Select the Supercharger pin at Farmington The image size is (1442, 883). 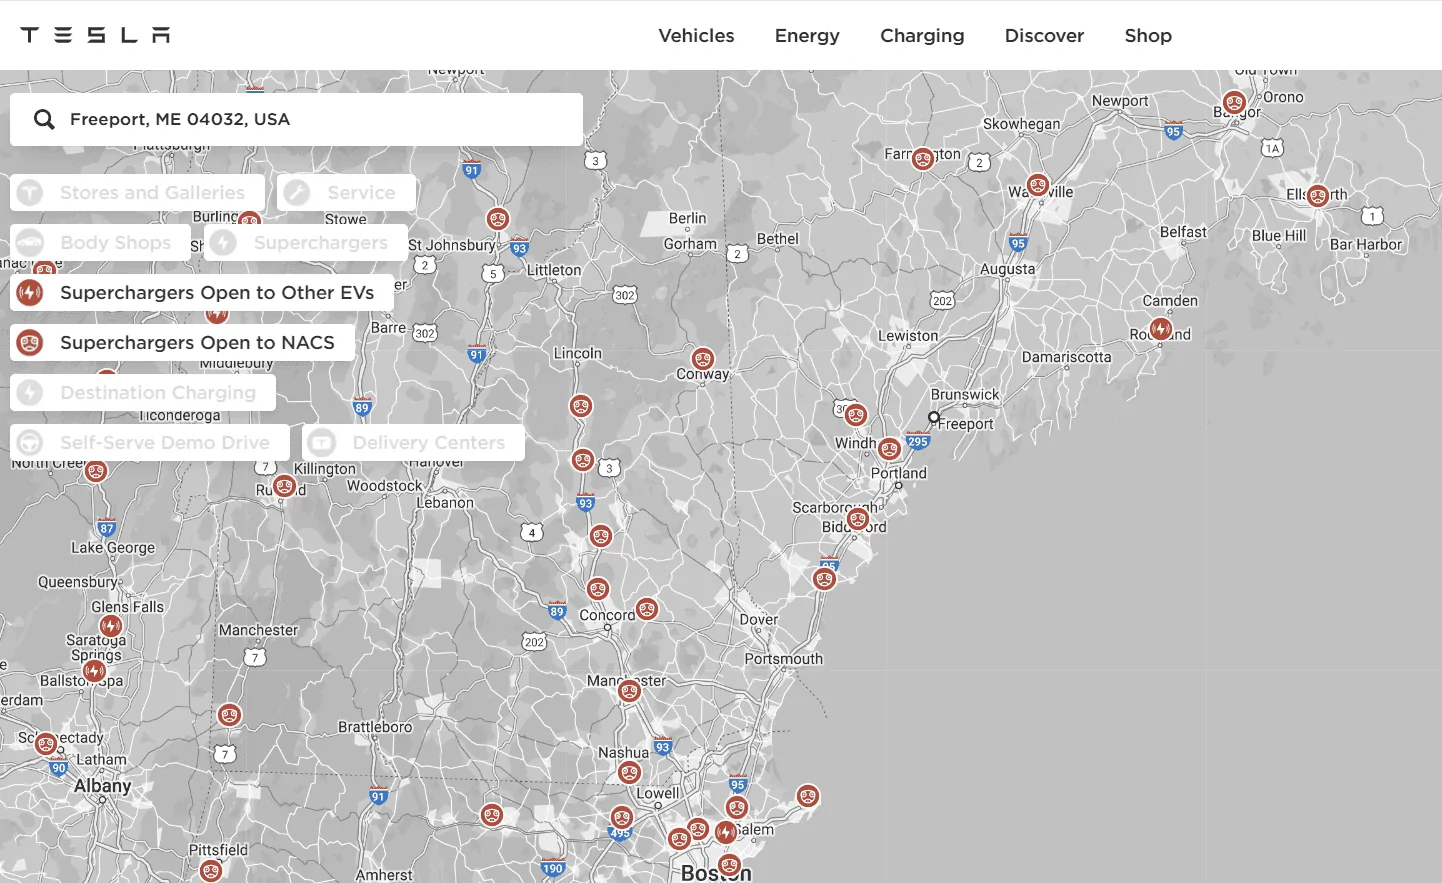(x=923, y=158)
